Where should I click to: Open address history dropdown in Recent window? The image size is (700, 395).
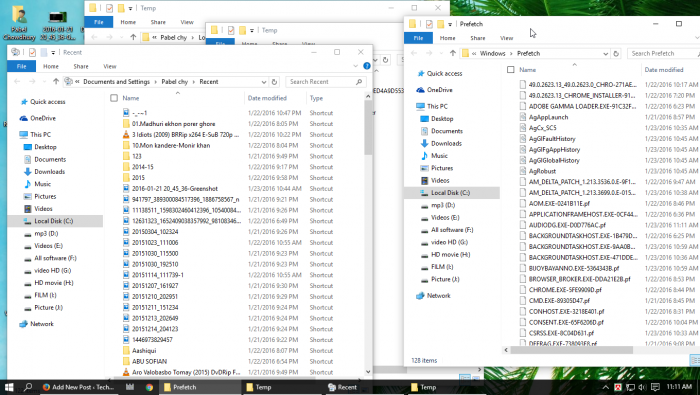(x=264, y=82)
